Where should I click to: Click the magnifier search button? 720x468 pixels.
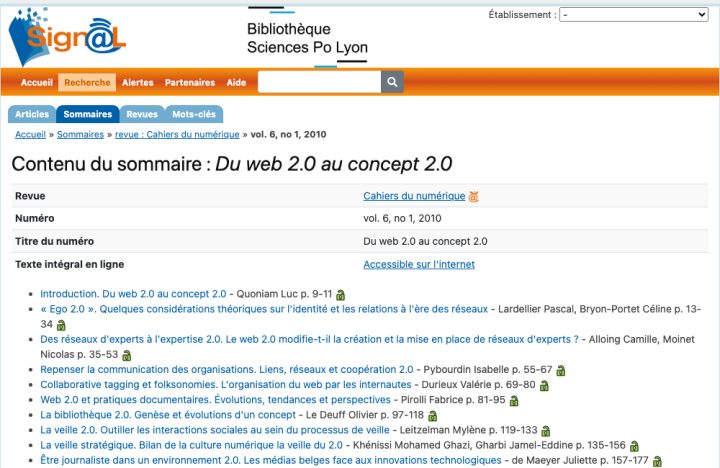point(392,82)
